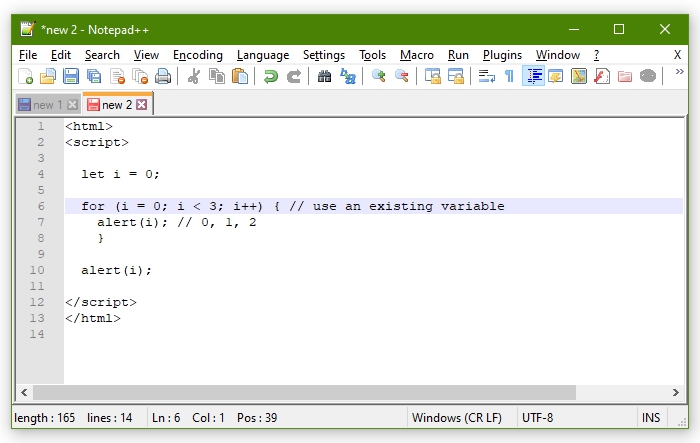This screenshot has height=443, width=700.
Task: Open the Tools menu
Action: pos(372,55)
